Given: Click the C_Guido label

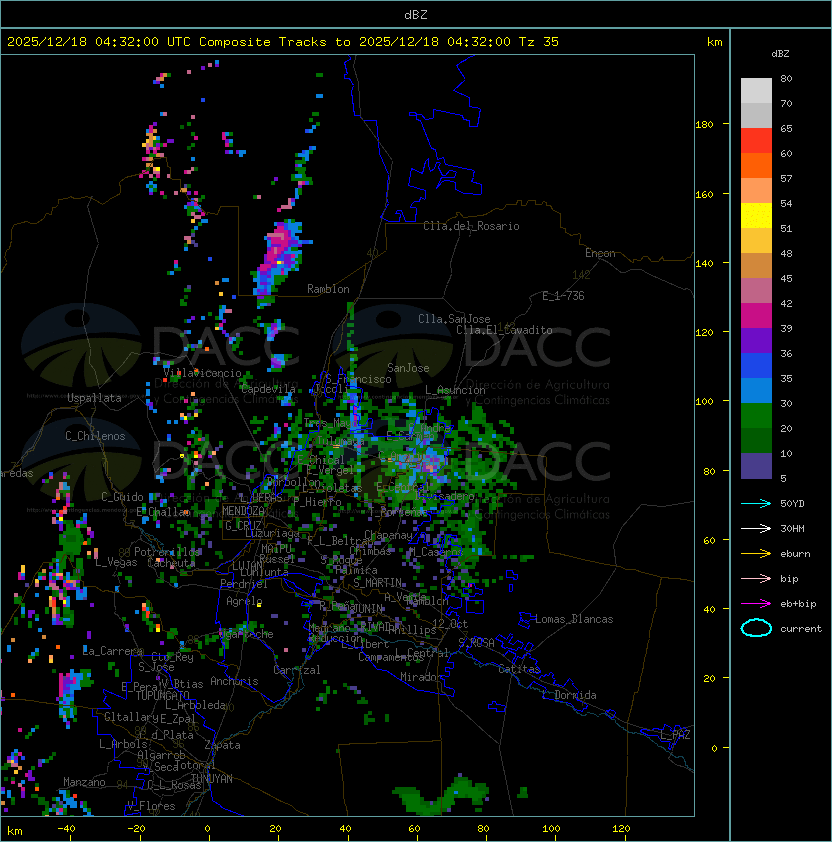Looking at the screenshot, I should coord(122,497).
